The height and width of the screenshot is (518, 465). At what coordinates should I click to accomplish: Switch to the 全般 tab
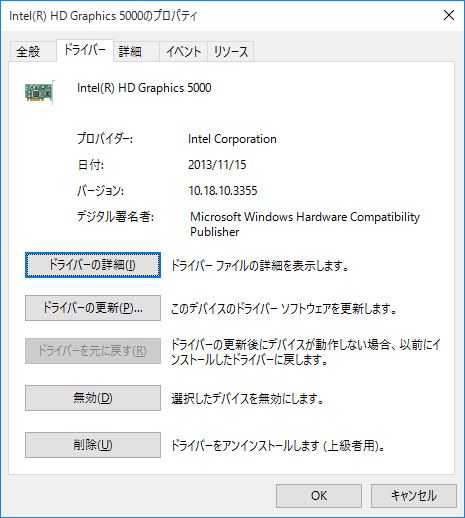tap(33, 52)
